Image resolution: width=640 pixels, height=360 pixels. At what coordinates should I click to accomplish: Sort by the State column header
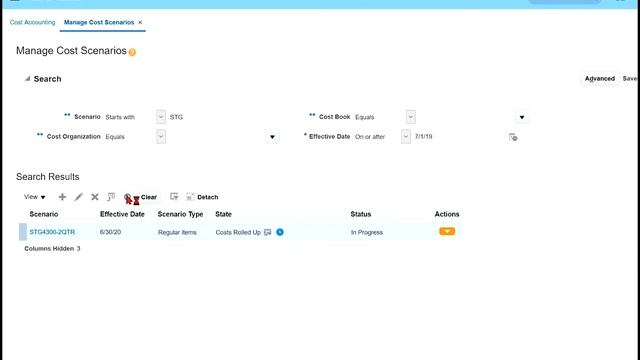(x=223, y=214)
